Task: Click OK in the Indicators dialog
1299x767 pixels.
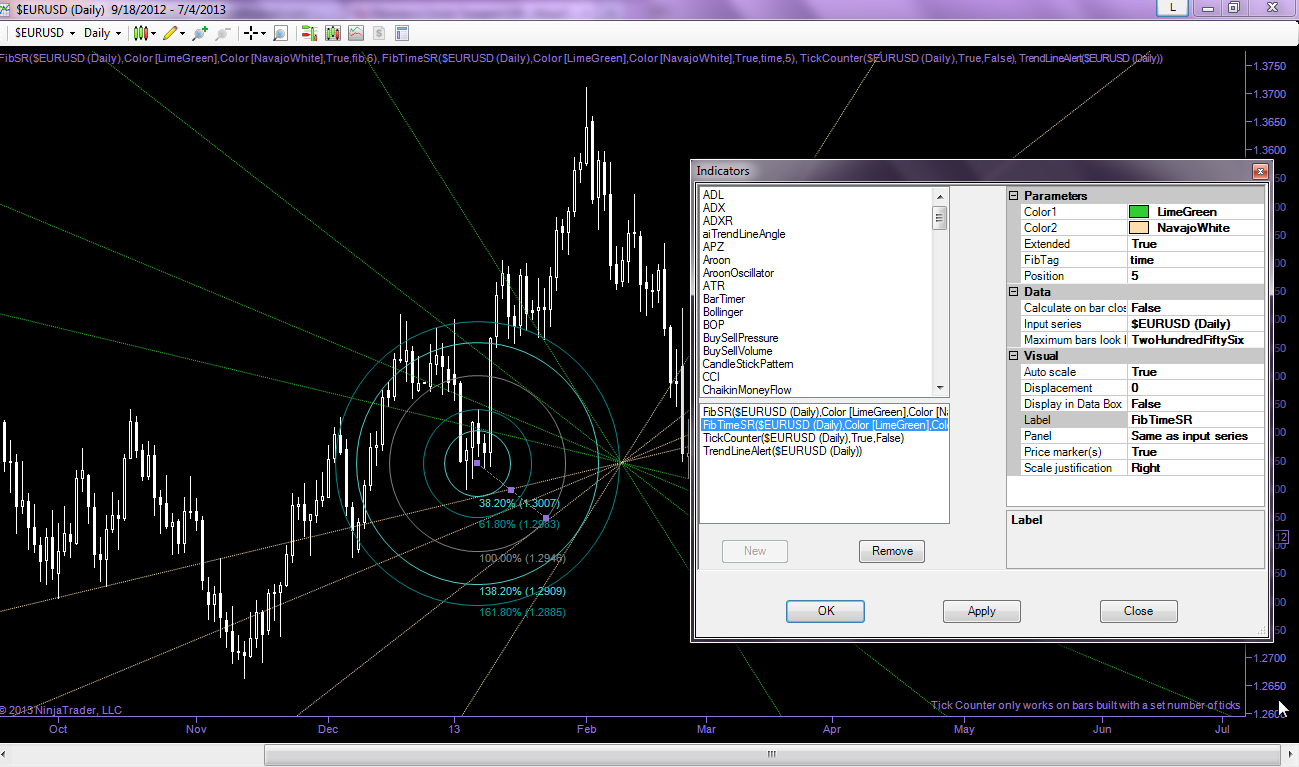Action: click(x=825, y=611)
